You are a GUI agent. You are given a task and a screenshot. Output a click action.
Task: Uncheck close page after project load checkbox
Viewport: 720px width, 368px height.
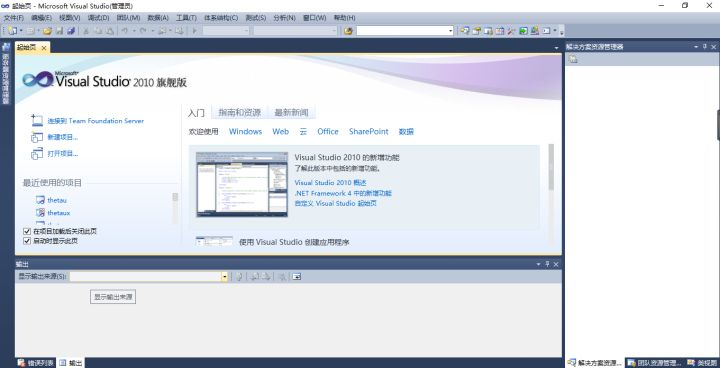[27, 232]
